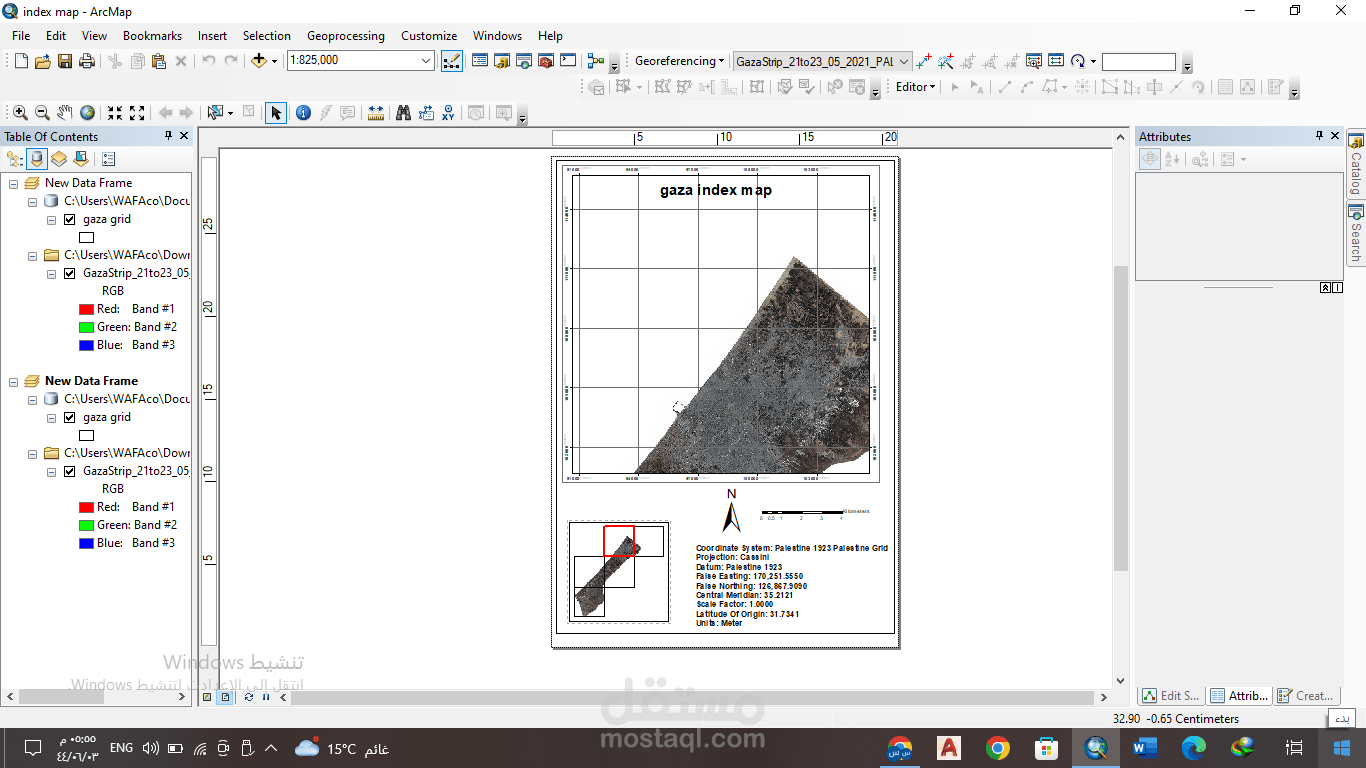Uncheck GazaStrip raster in the lower data frame
This screenshot has height=768, width=1366.
coord(69,471)
